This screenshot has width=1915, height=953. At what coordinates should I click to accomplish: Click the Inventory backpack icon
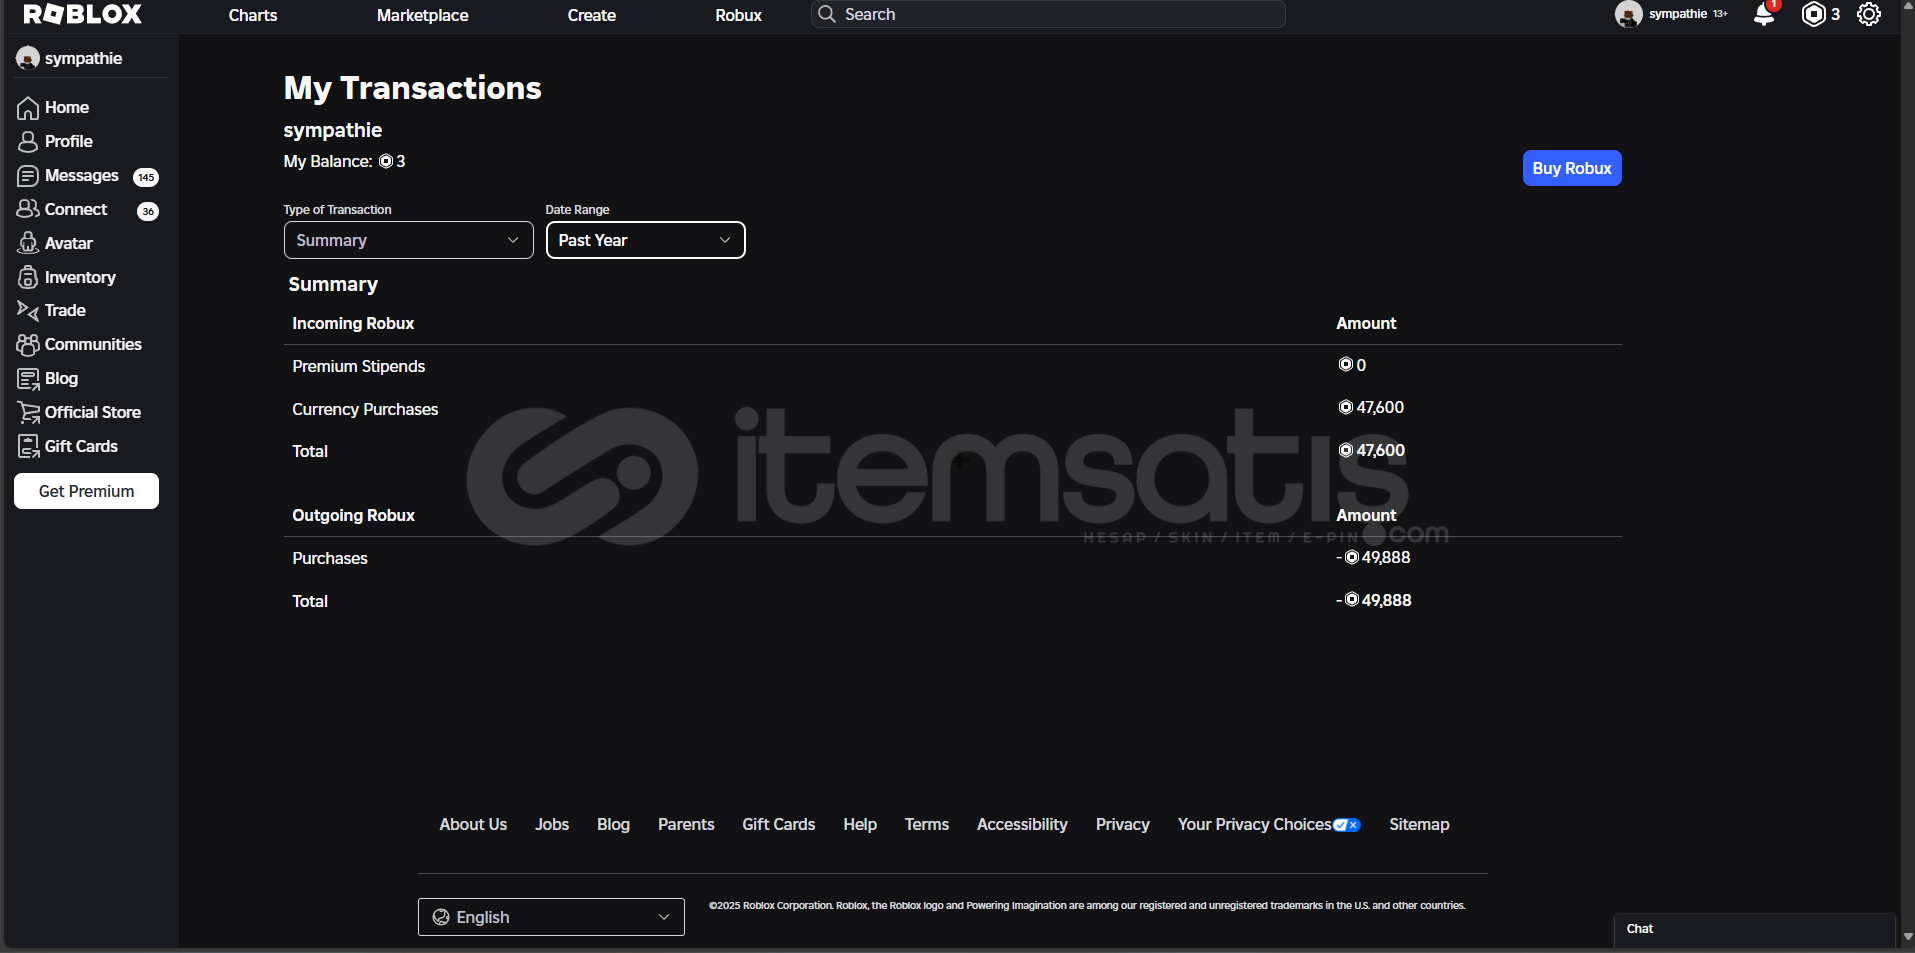(28, 277)
